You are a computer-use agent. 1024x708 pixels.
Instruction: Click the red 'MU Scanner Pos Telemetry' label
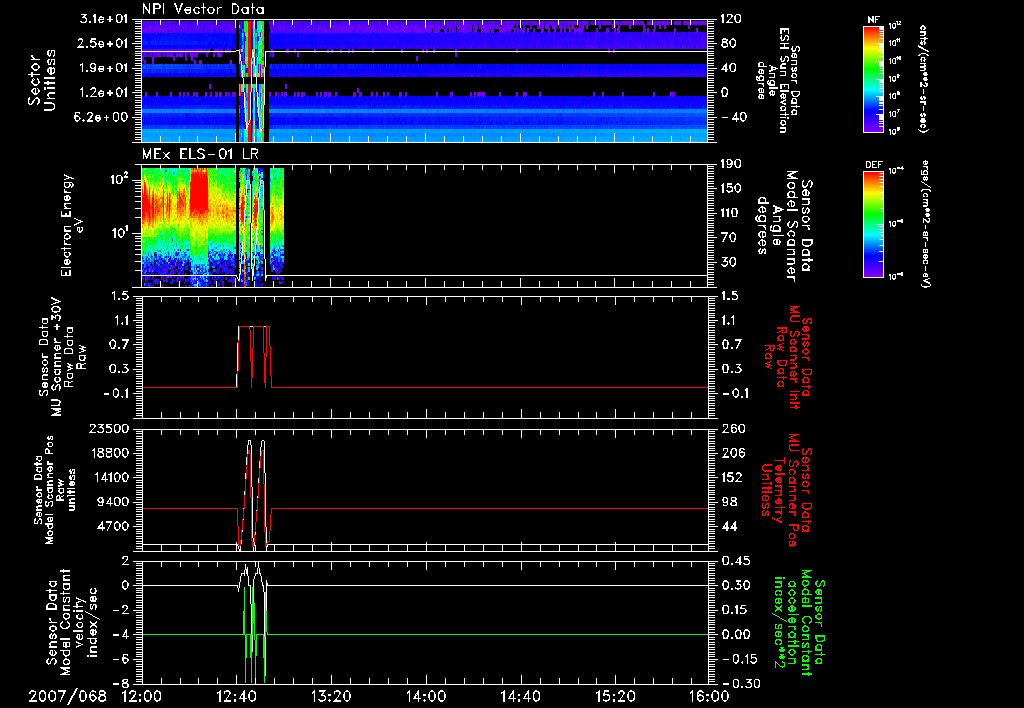786,490
